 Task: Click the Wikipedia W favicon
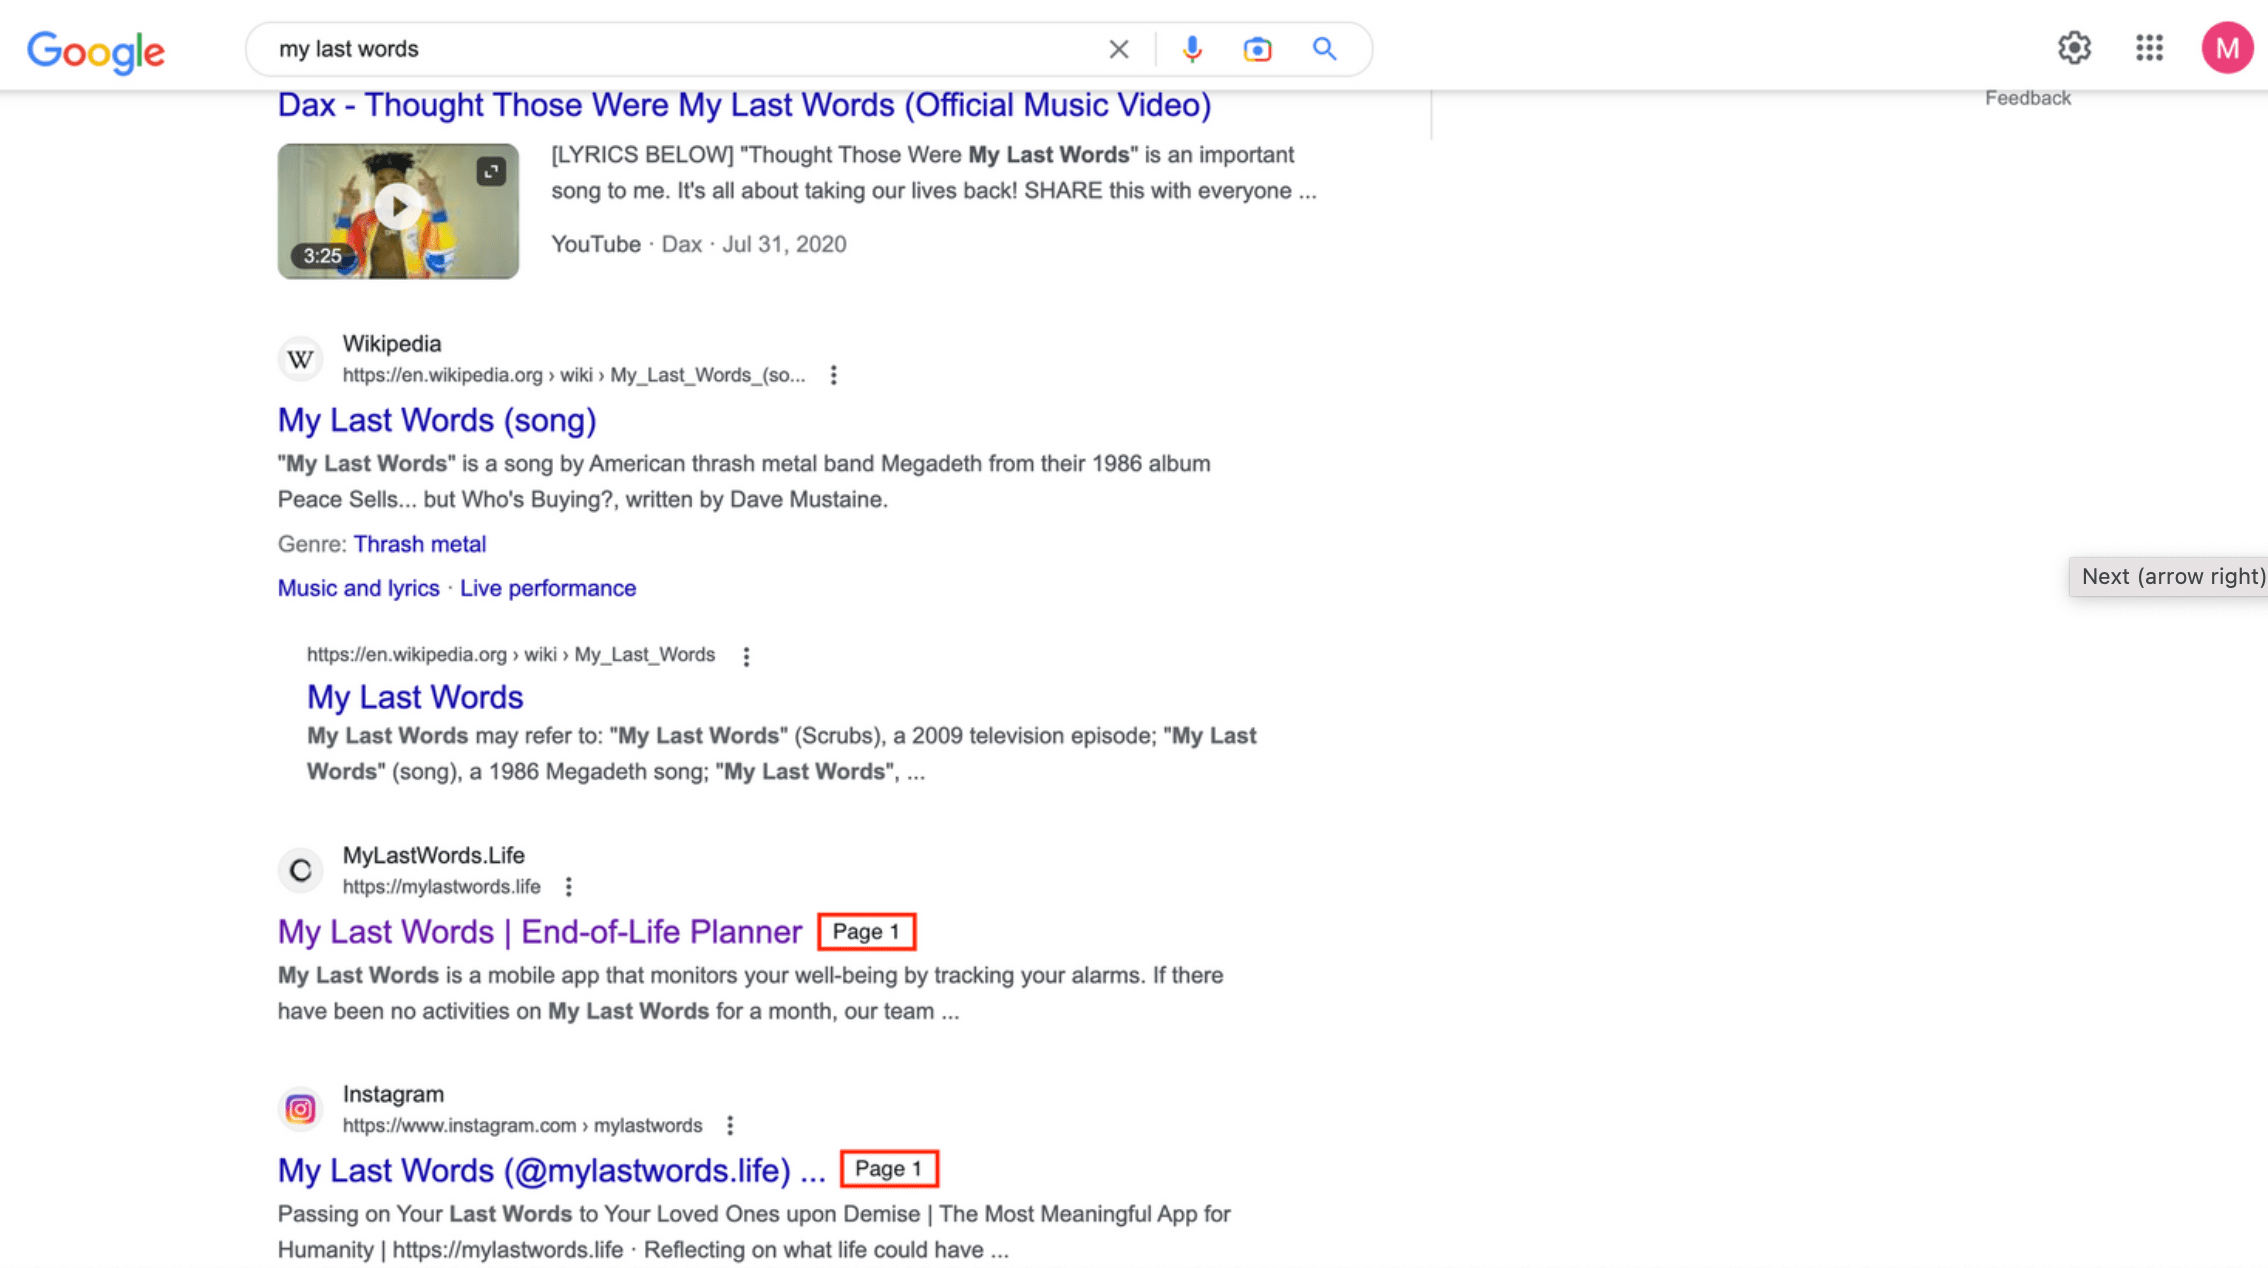(300, 359)
